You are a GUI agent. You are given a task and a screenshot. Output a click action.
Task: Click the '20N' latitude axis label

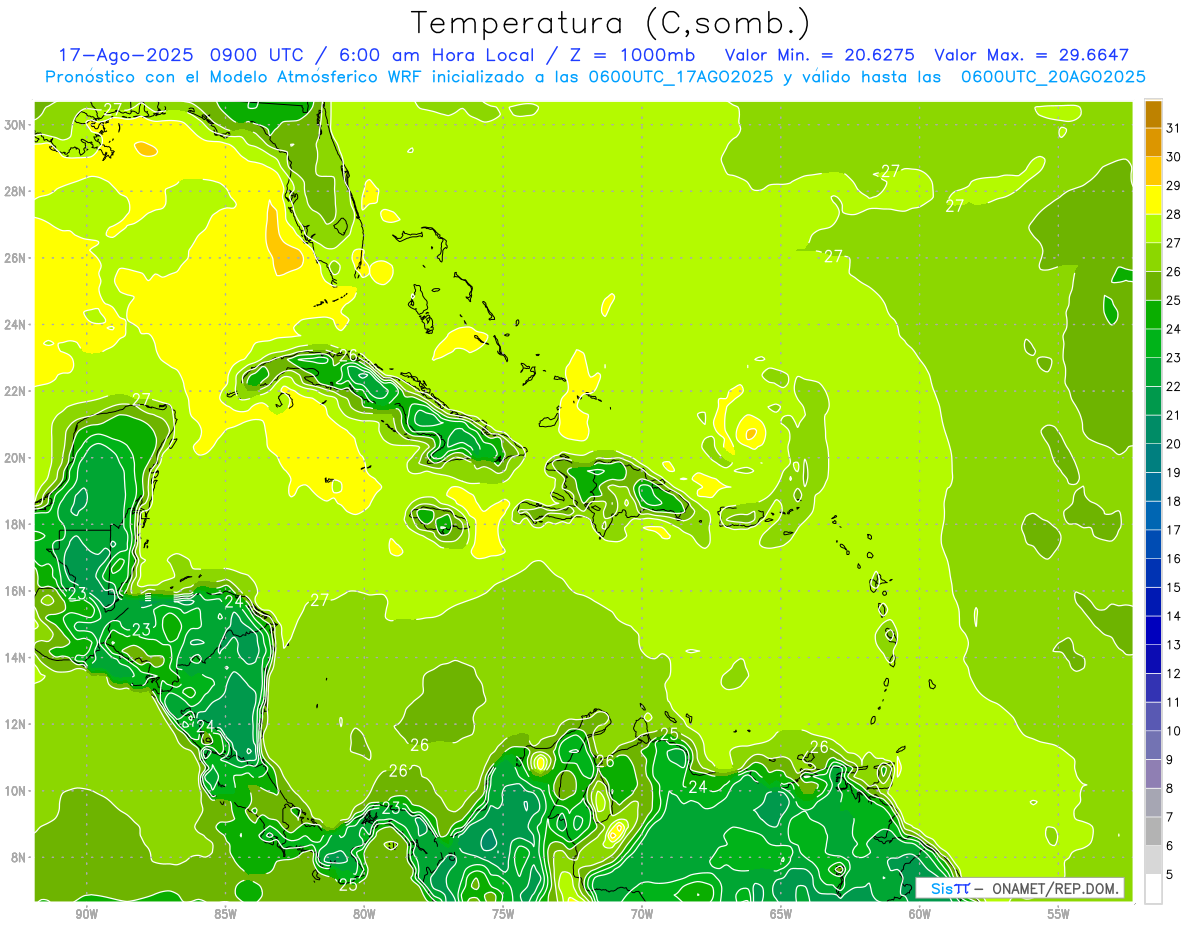pos(16,458)
